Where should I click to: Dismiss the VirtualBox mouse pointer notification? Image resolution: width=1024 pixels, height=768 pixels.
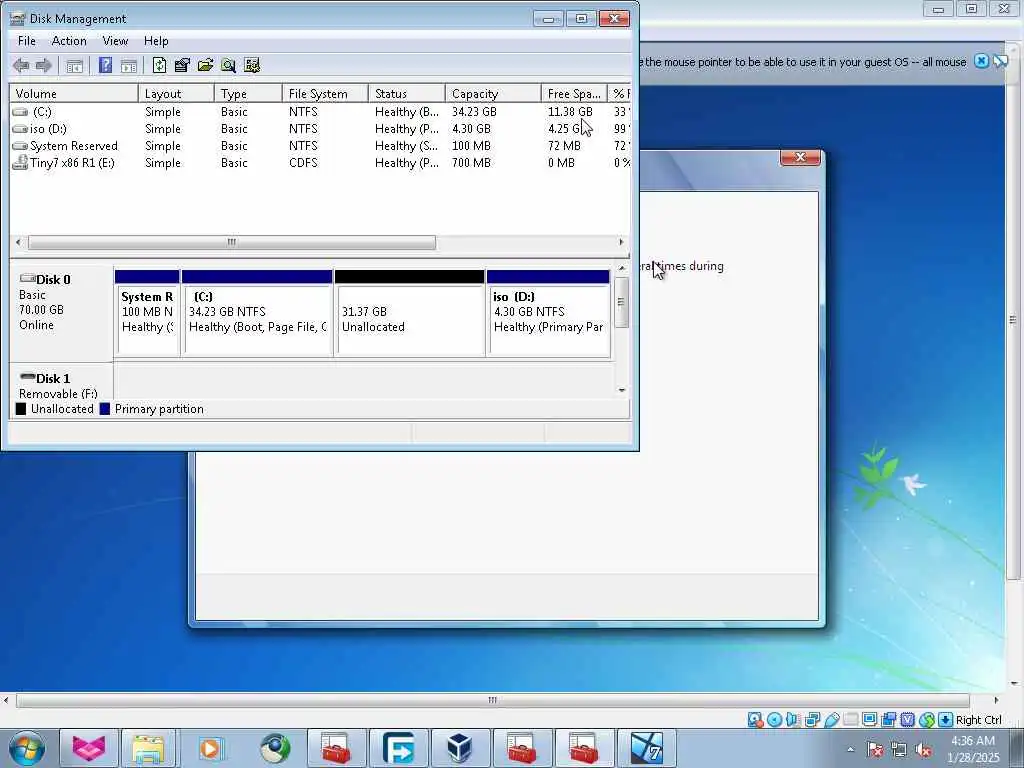[x=981, y=61]
